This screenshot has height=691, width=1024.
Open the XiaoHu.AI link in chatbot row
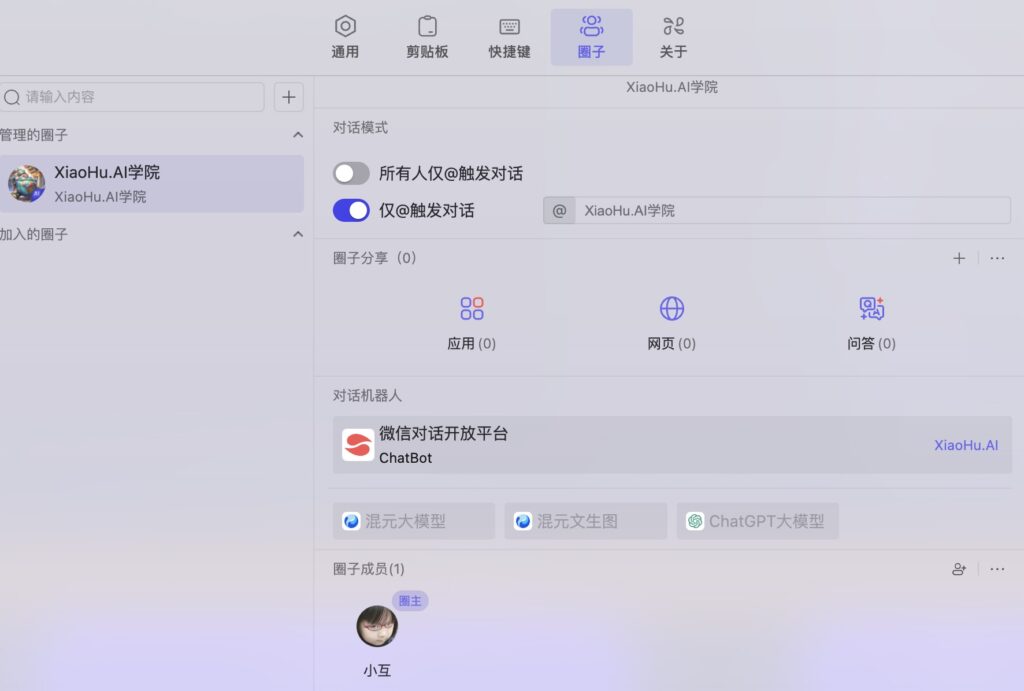[966, 445]
